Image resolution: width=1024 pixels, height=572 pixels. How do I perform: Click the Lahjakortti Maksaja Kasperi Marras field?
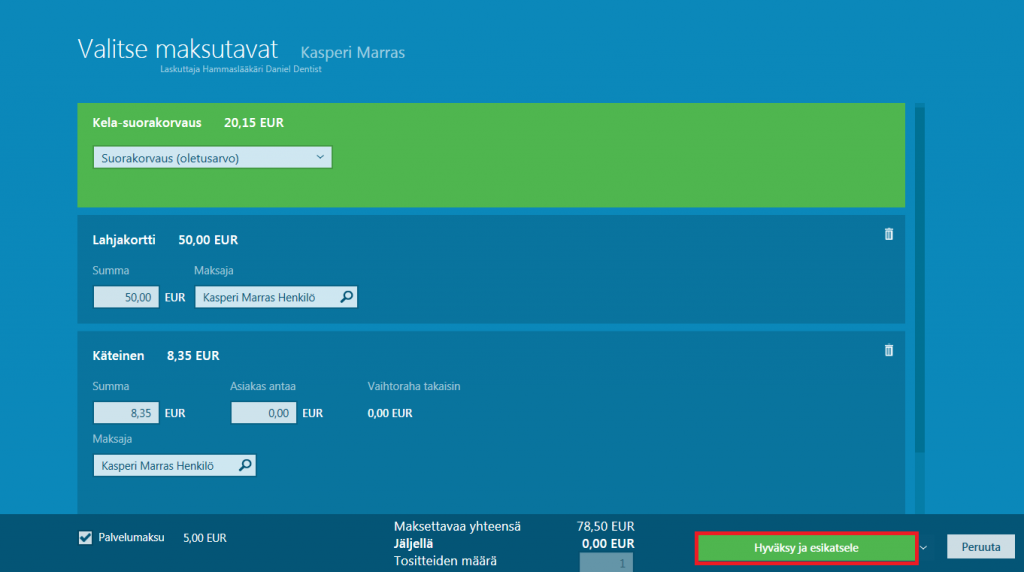[276, 297]
